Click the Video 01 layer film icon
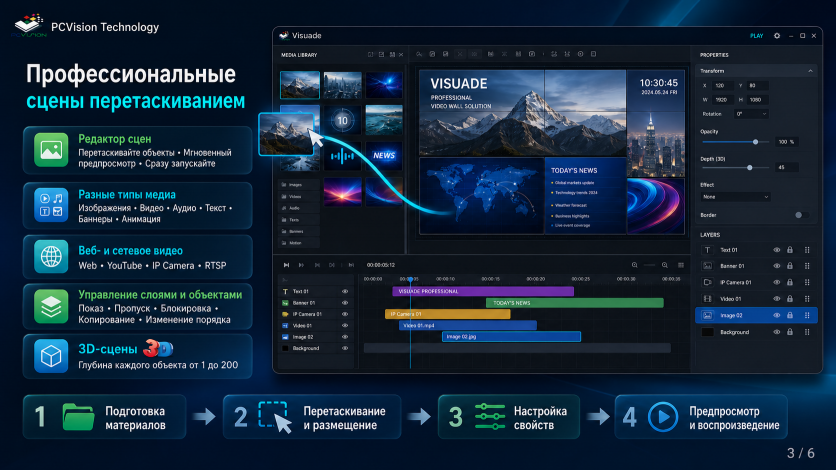 point(708,299)
